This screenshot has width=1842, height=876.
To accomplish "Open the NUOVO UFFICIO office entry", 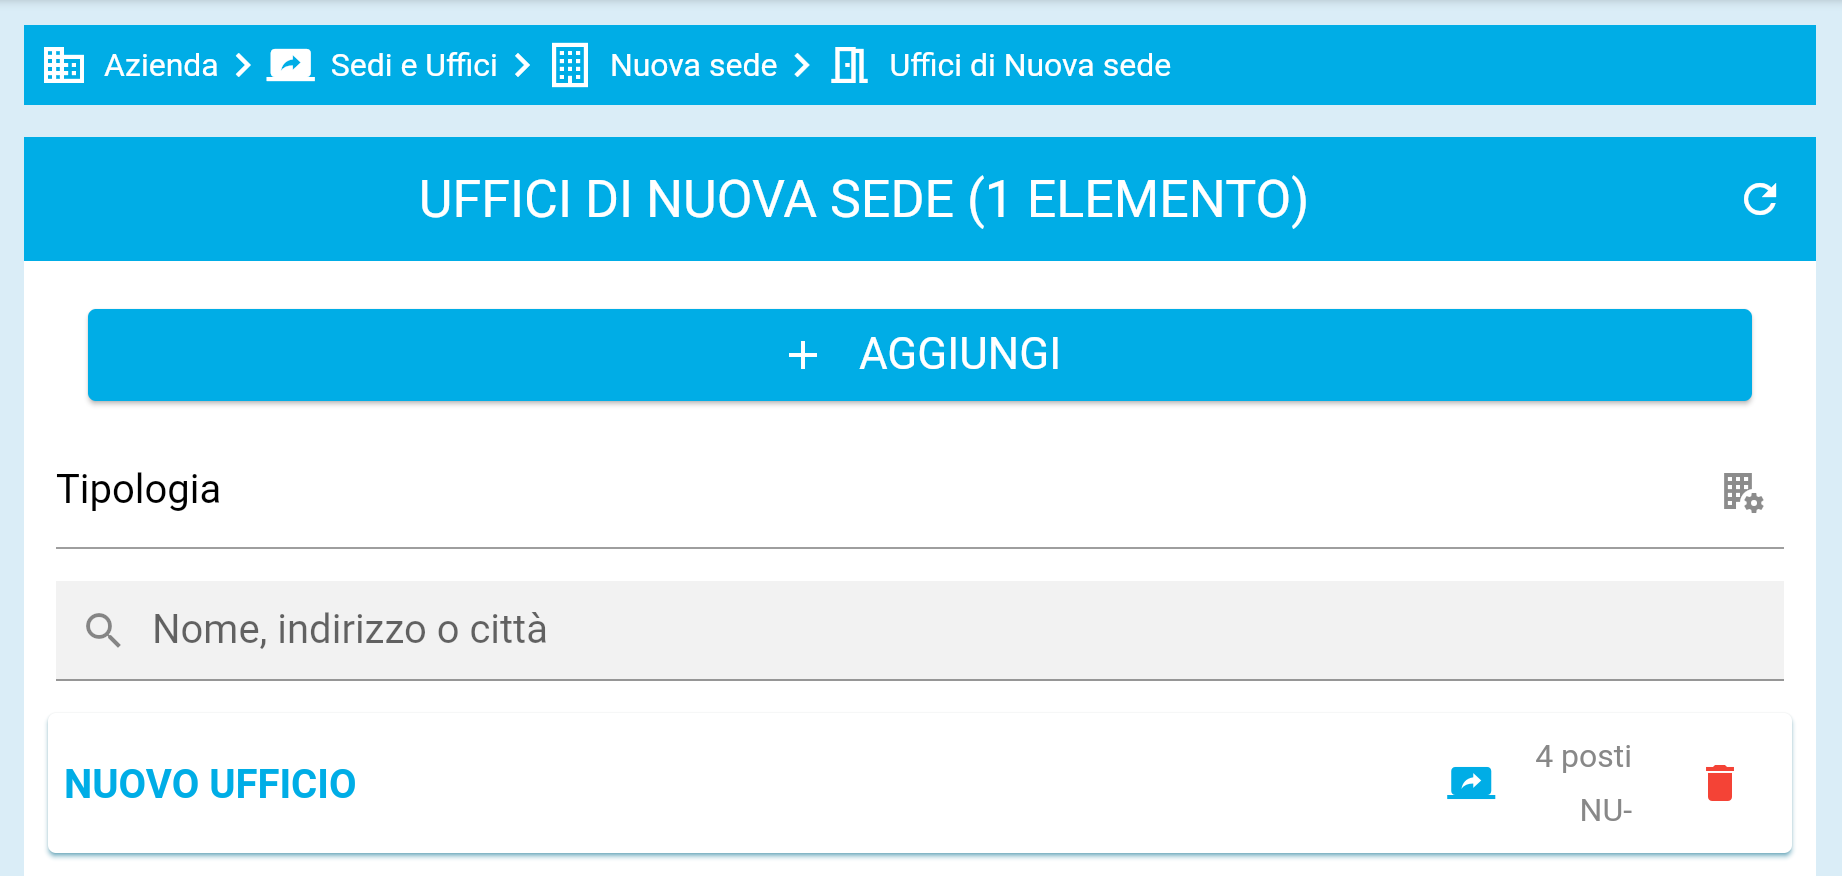I will 210,784.
